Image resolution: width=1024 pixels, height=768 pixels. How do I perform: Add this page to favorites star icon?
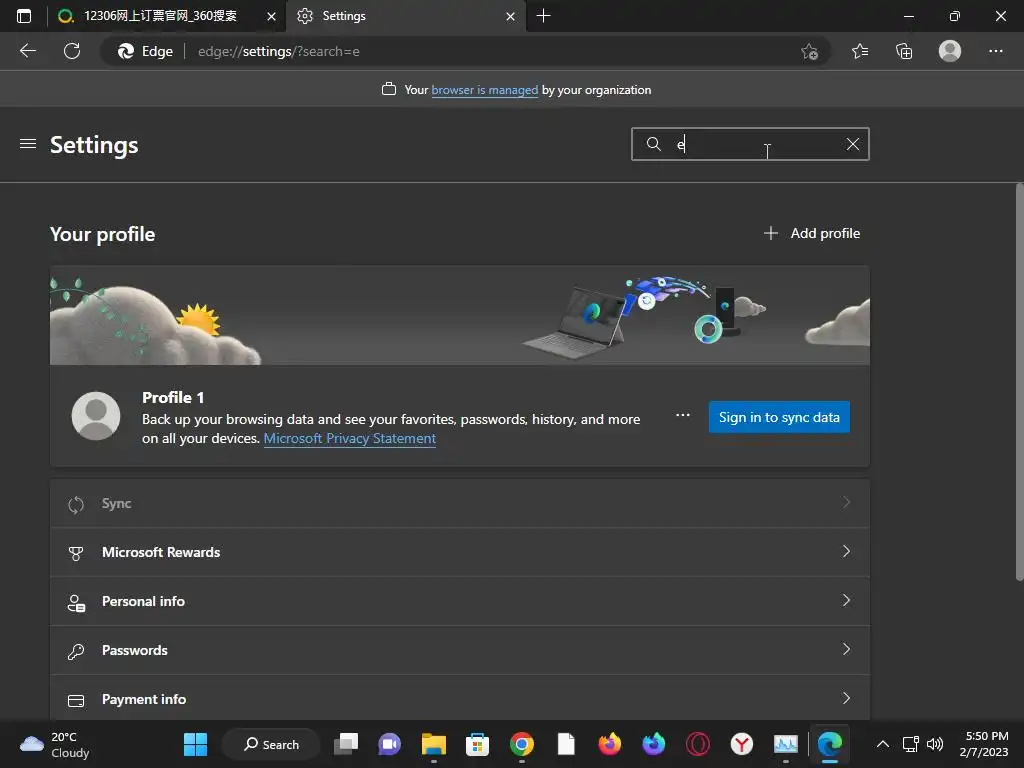coord(809,51)
